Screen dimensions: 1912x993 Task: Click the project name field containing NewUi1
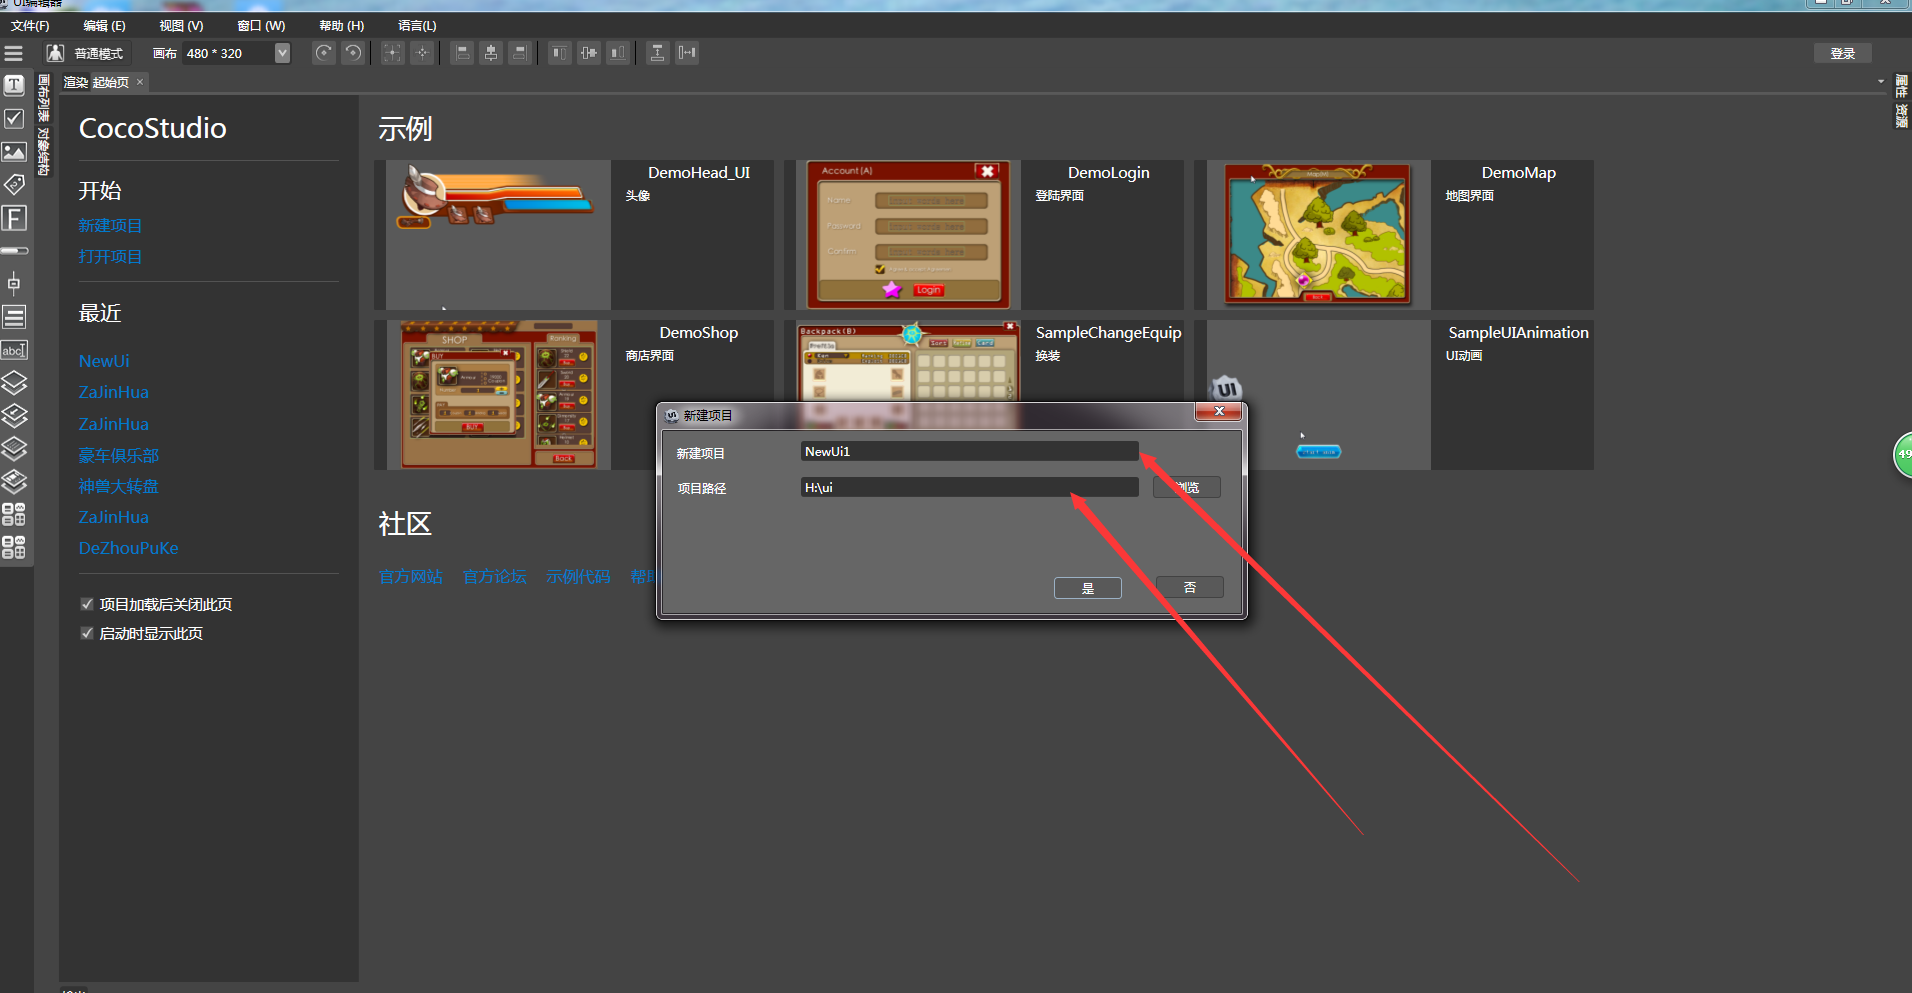(969, 452)
